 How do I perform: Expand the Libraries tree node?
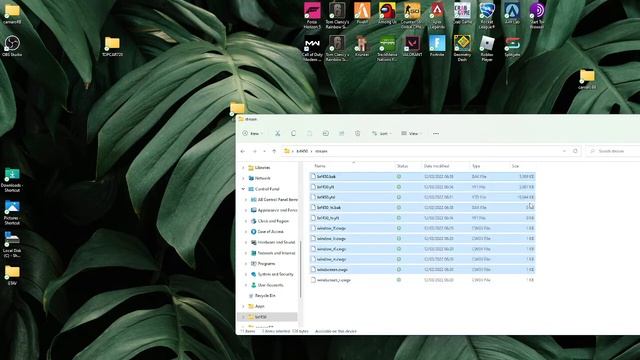click(x=243, y=168)
